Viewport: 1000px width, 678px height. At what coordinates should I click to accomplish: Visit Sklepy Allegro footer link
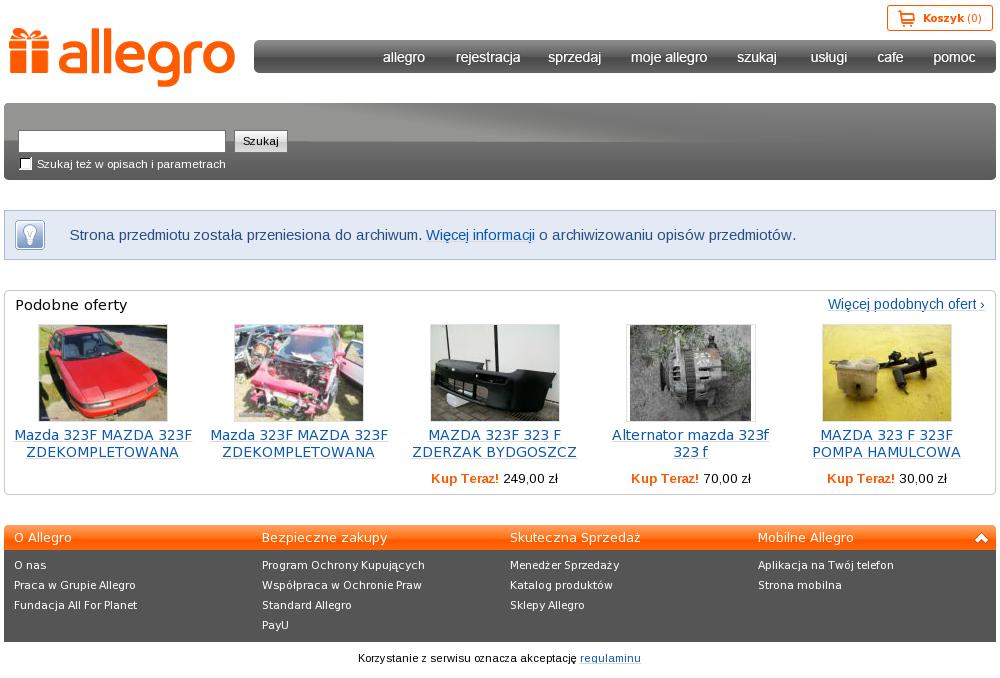pyautogui.click(x=547, y=605)
